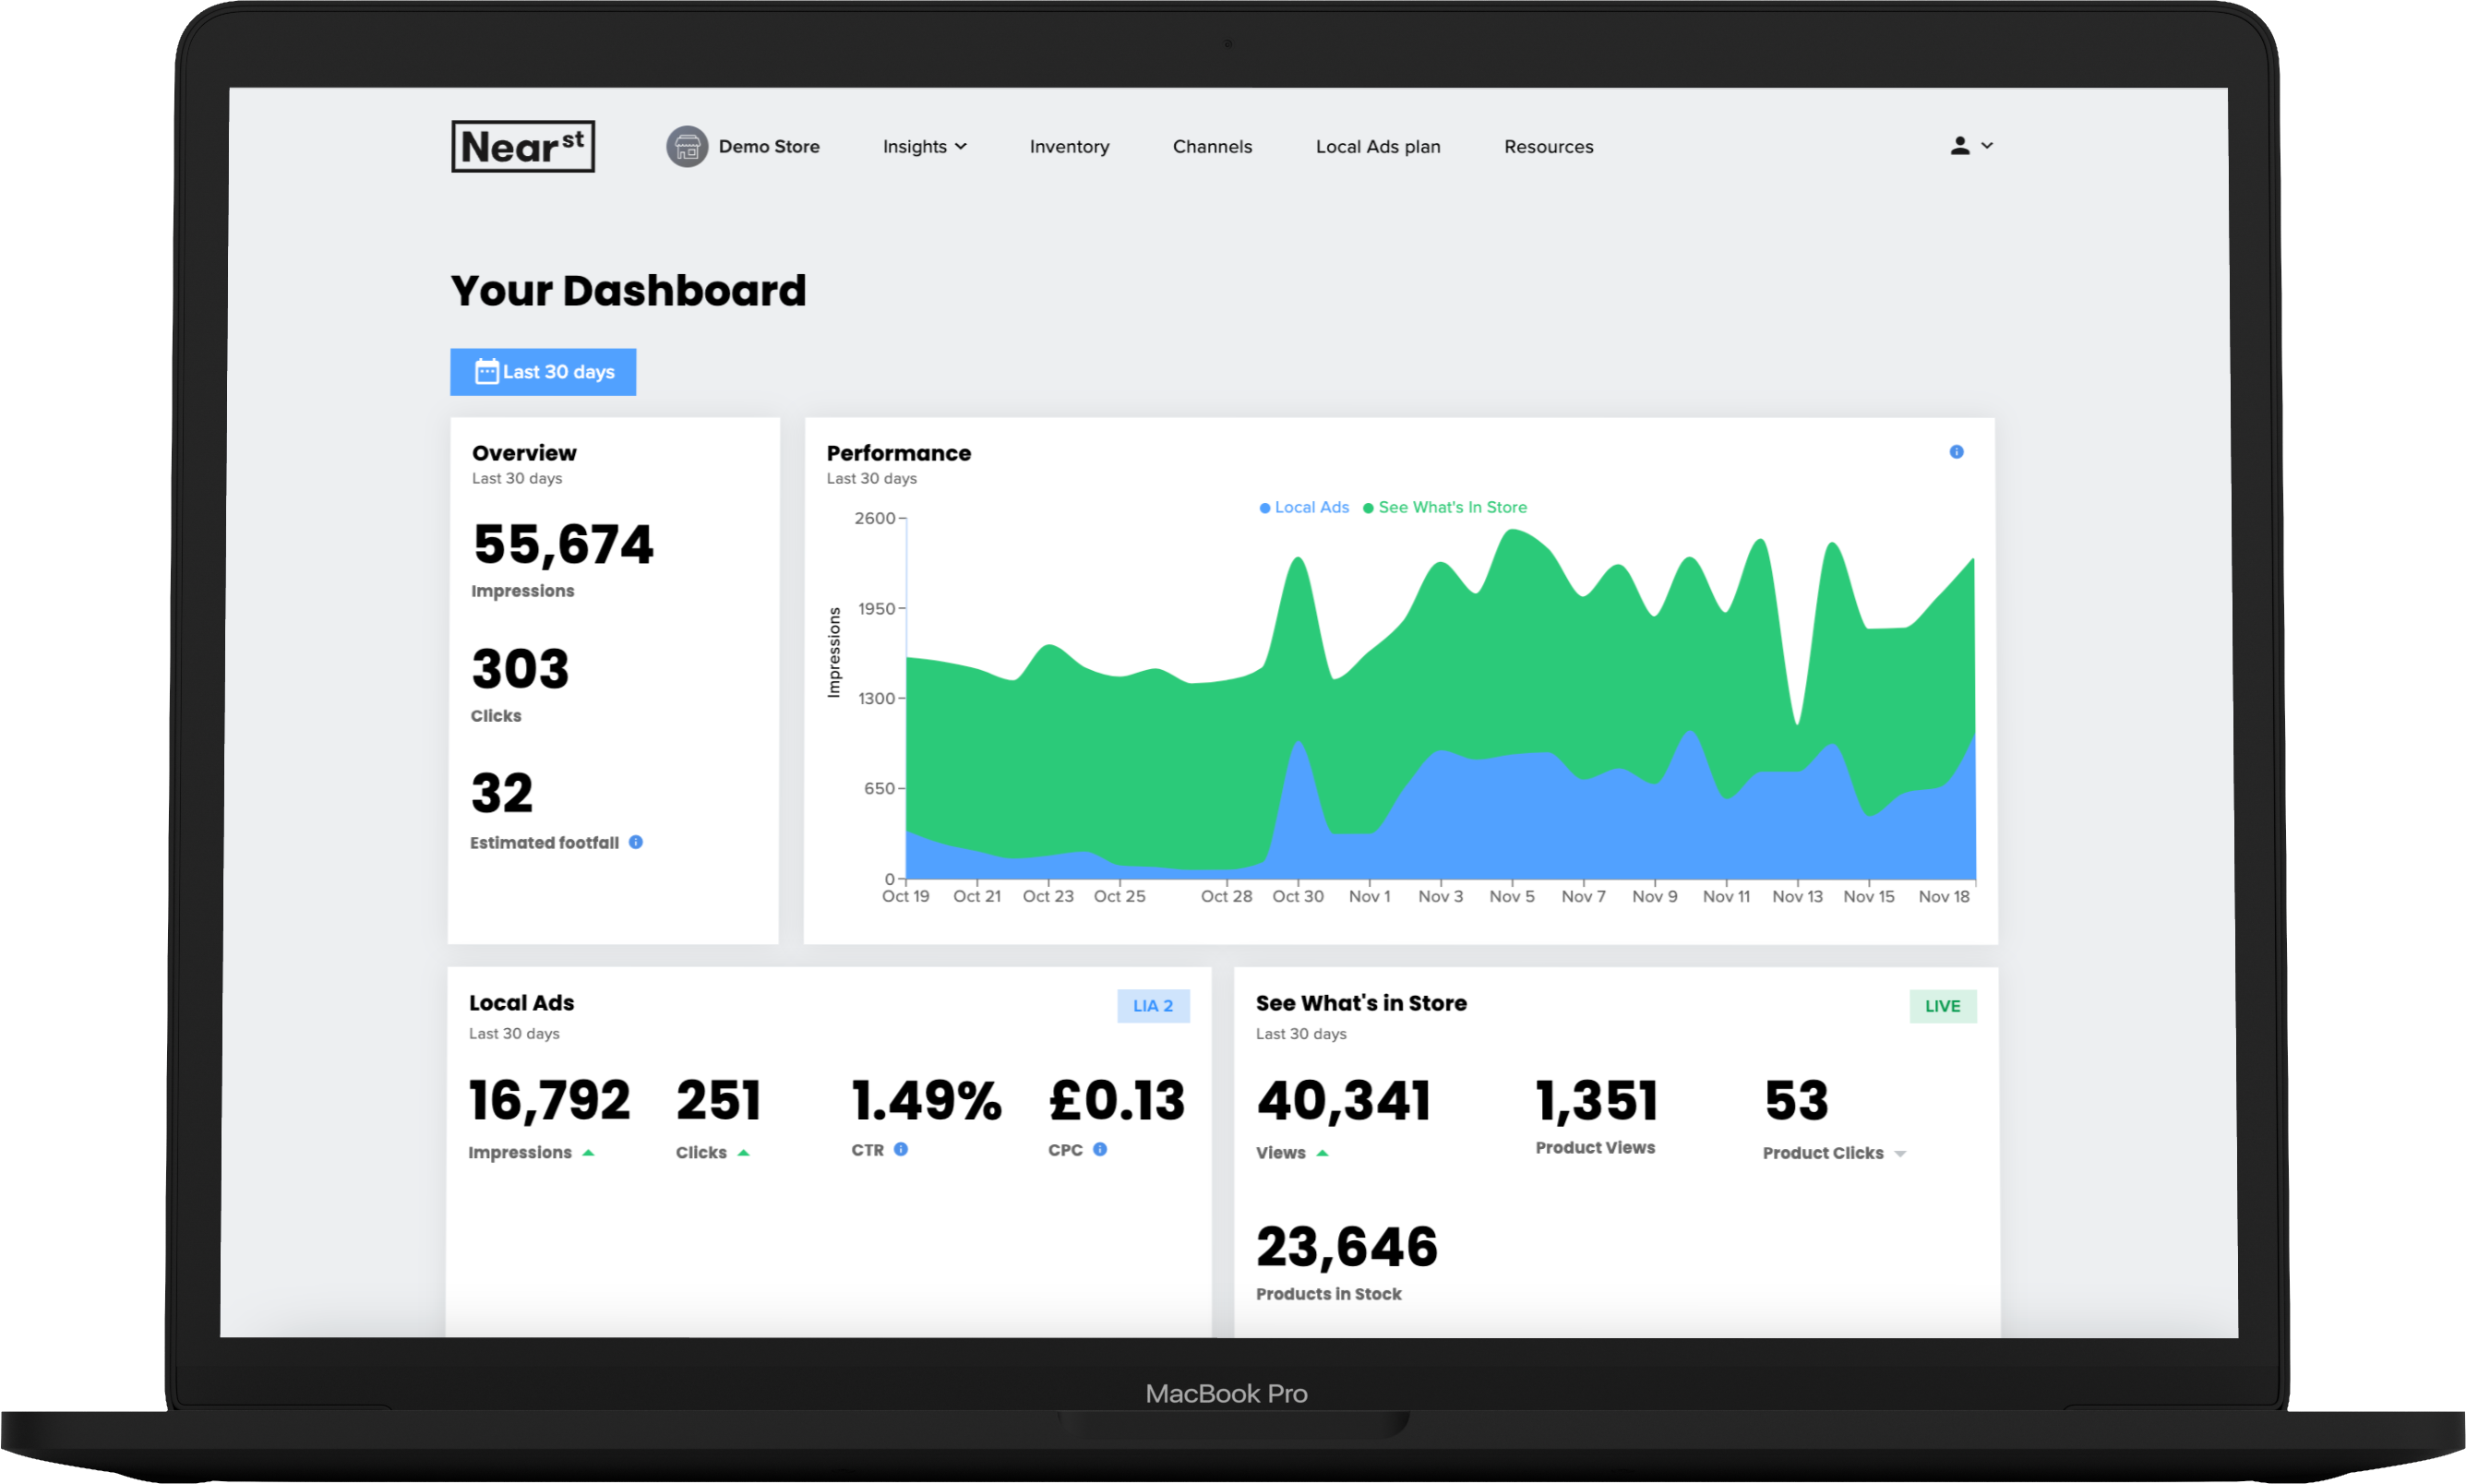Expand the account menu chevron

[1987, 146]
